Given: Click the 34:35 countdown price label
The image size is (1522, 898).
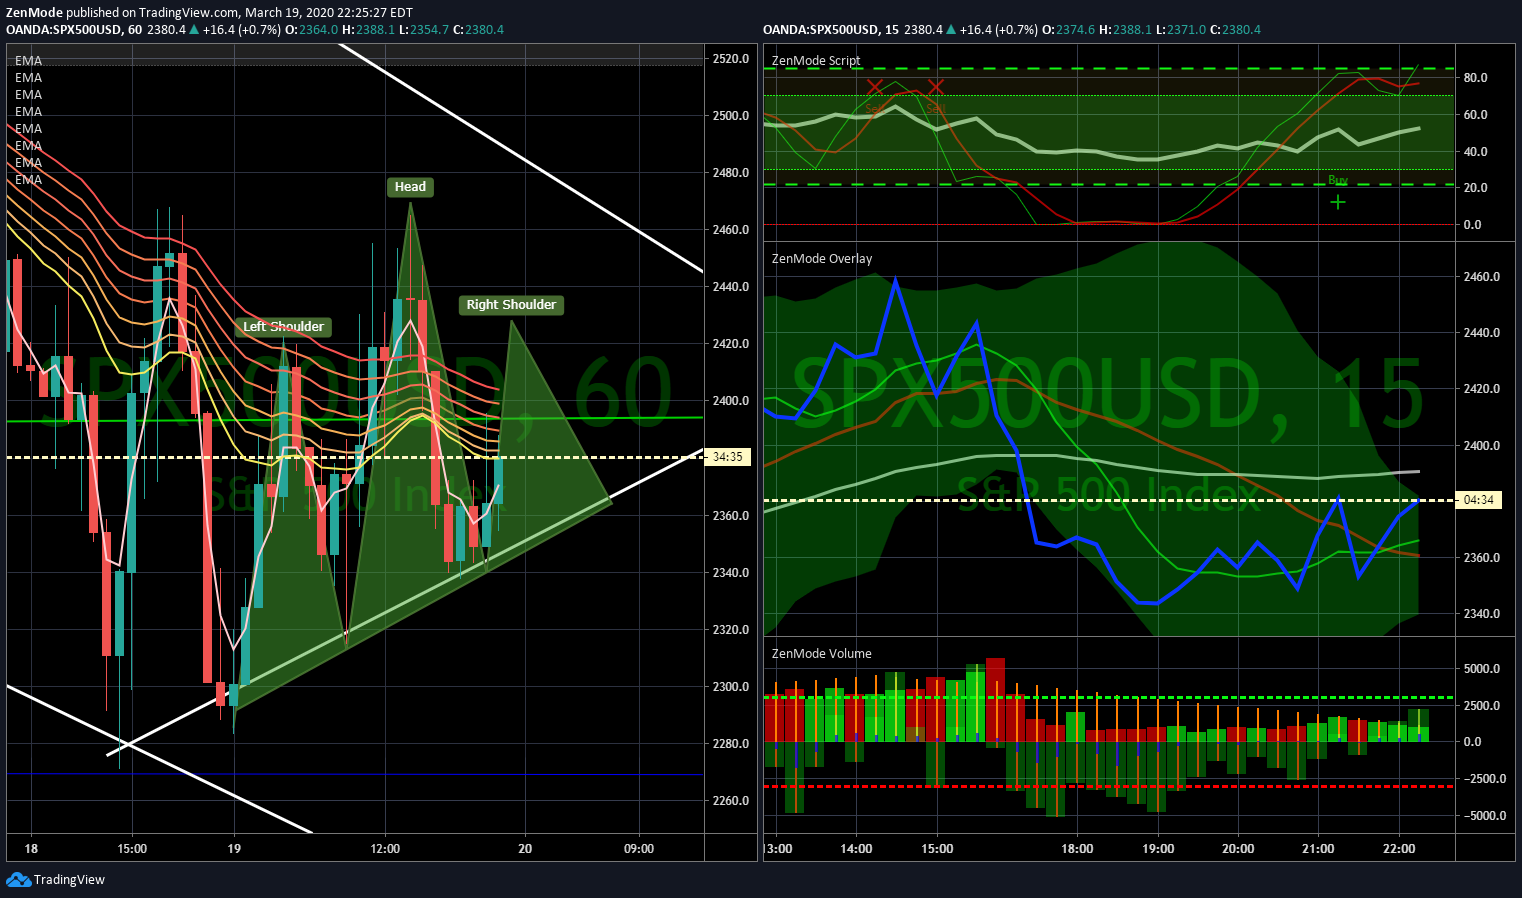Looking at the screenshot, I should pos(727,457).
